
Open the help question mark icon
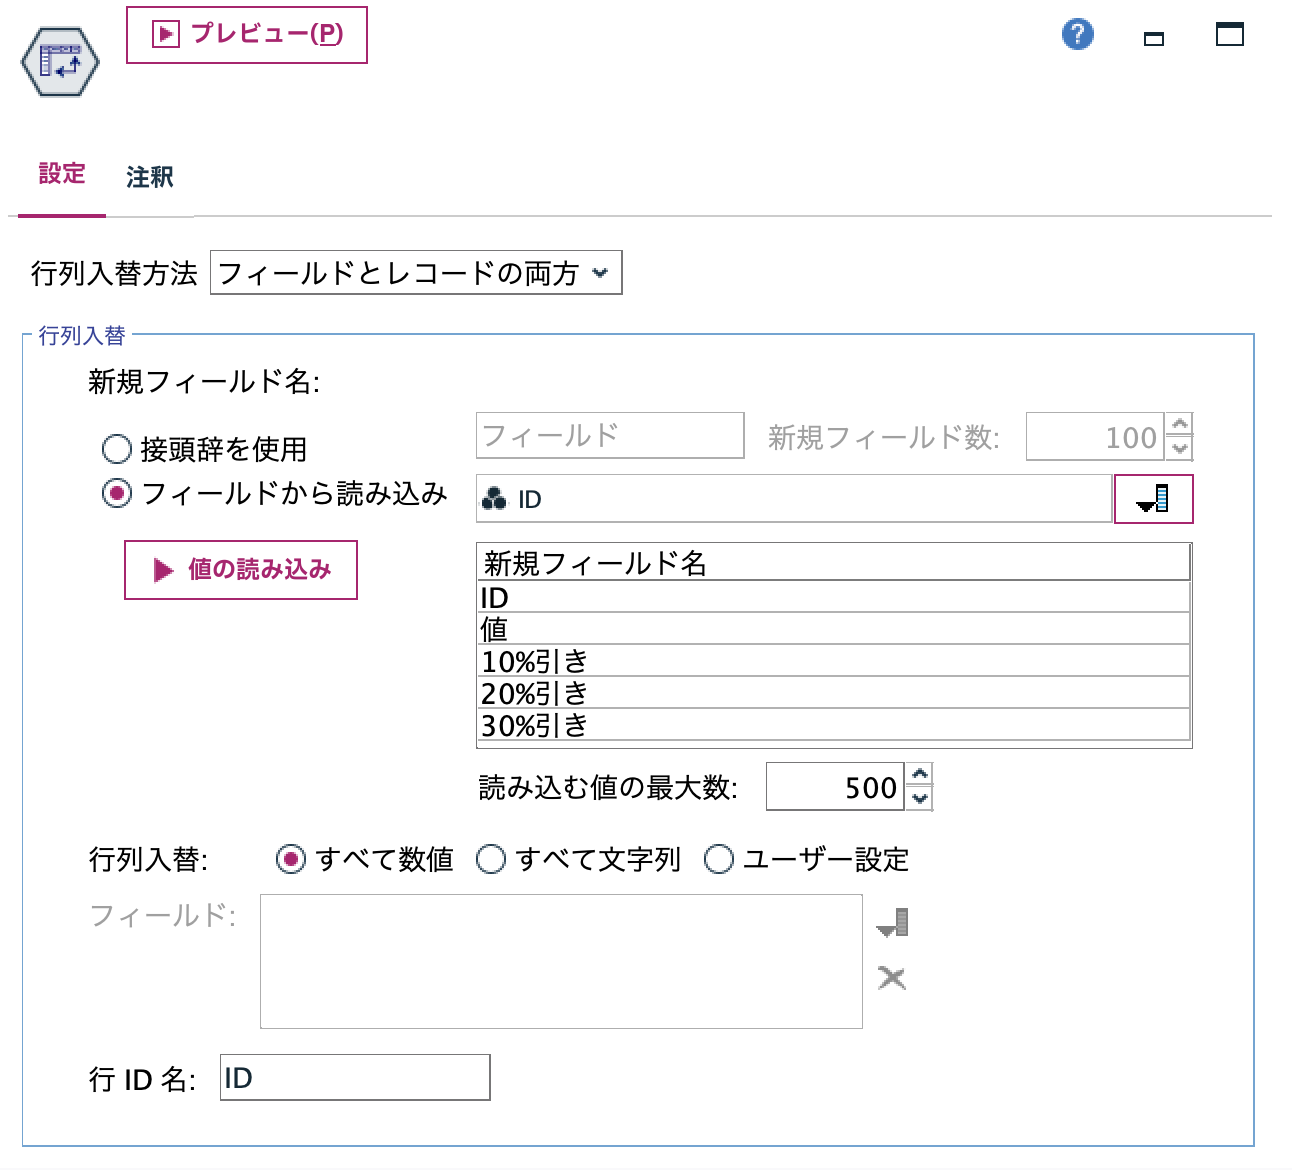1077,33
